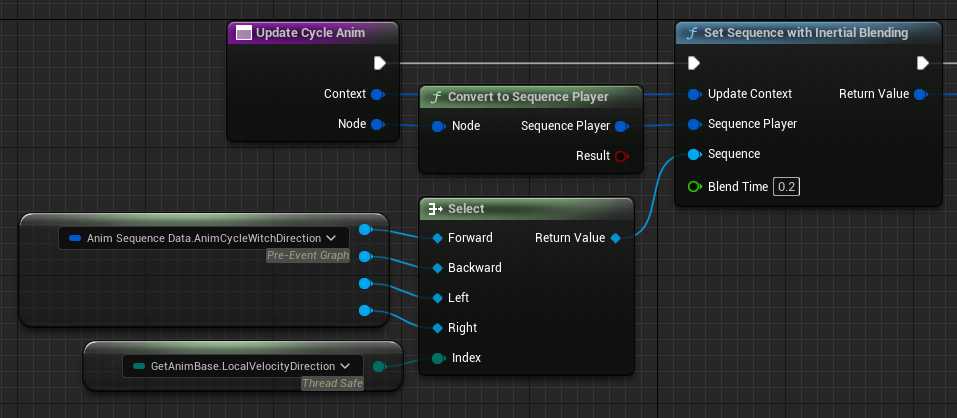Click the Pre-Event Graph label

[x=308, y=256]
